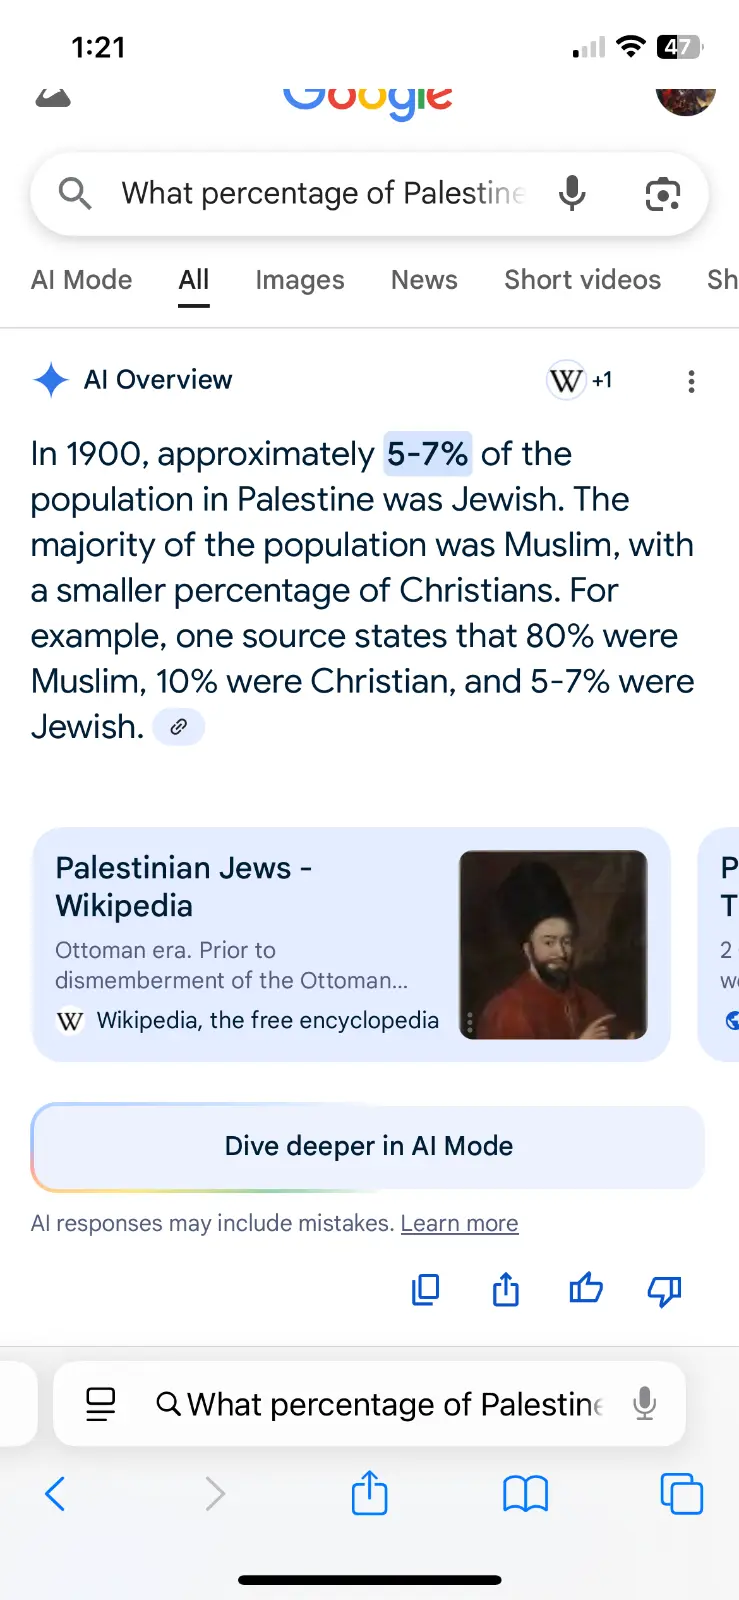Tap the citation link chip after 'Jewish.'
The width and height of the screenshot is (739, 1600).
[x=178, y=727]
